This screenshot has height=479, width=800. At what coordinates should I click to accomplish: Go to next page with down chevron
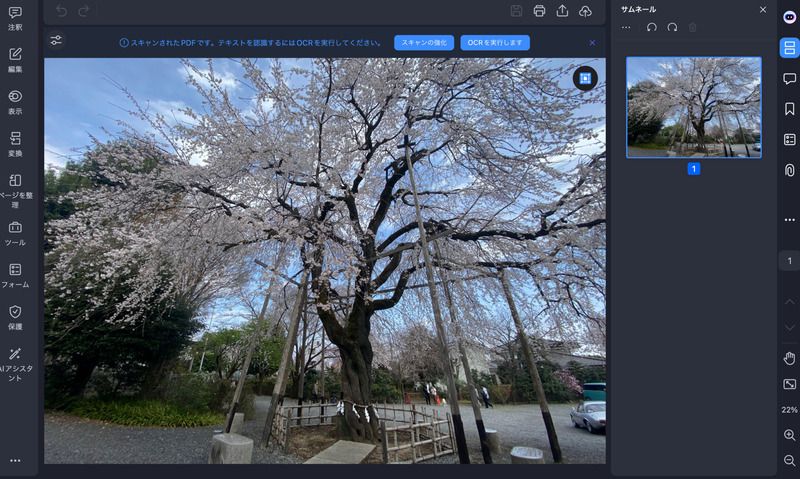789,327
